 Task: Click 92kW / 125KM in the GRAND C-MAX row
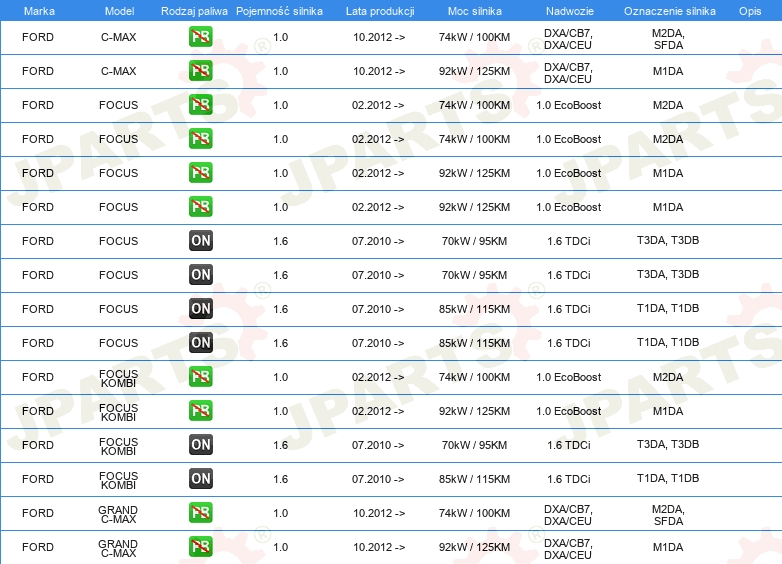(474, 547)
